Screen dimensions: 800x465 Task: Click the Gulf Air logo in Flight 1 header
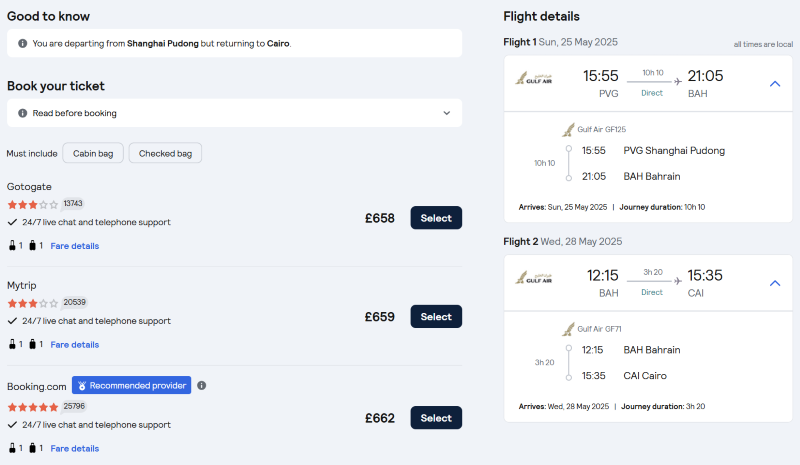pos(534,79)
